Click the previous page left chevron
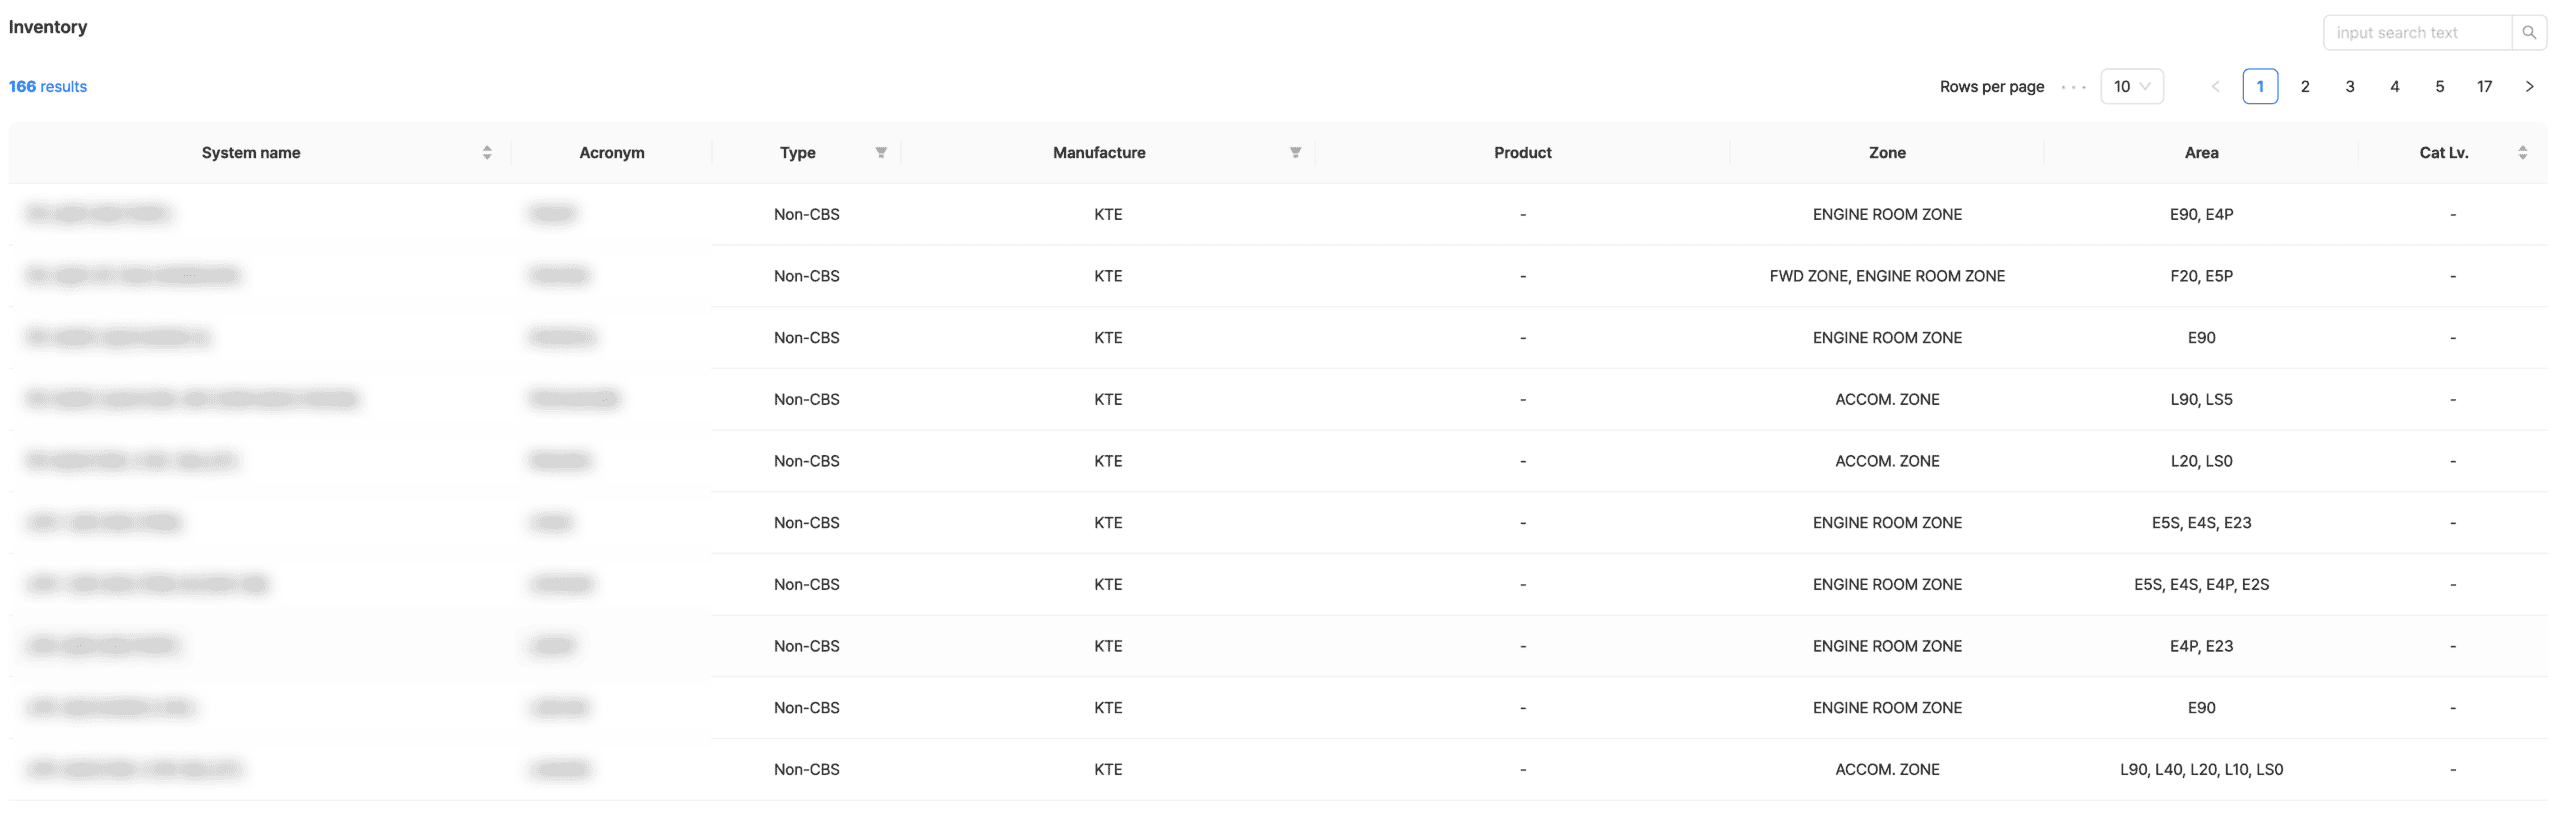 click(2215, 86)
